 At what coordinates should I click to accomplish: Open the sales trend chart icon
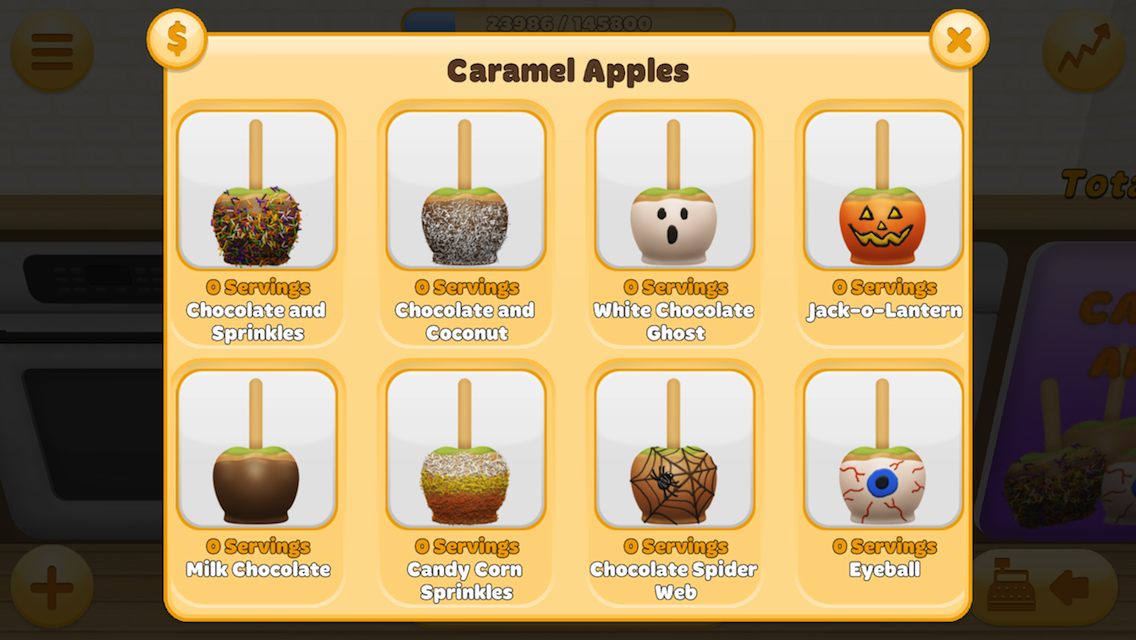(x=1084, y=51)
